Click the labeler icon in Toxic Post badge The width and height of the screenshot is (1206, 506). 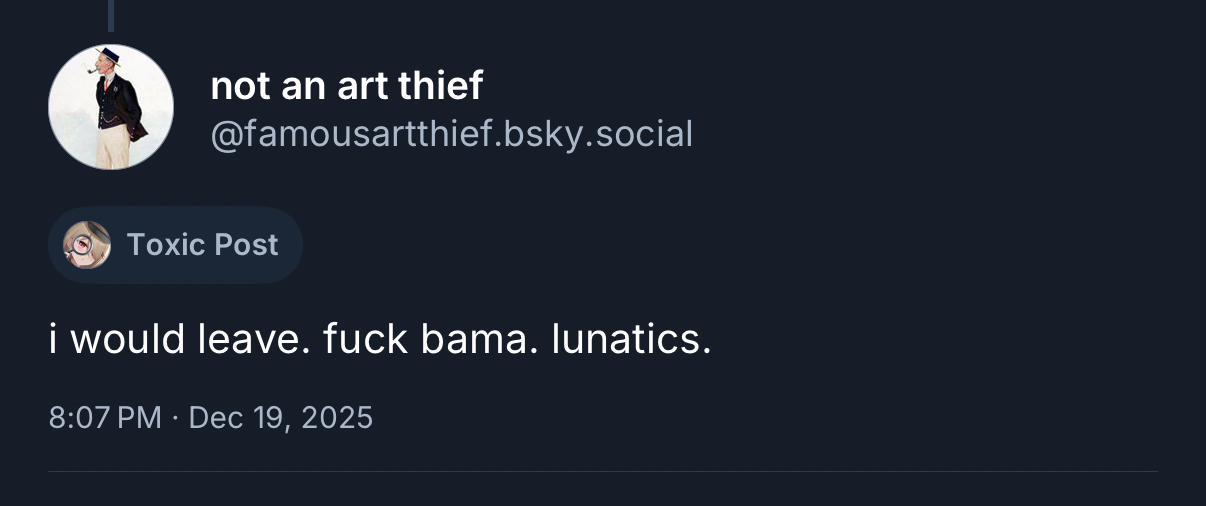click(87, 245)
